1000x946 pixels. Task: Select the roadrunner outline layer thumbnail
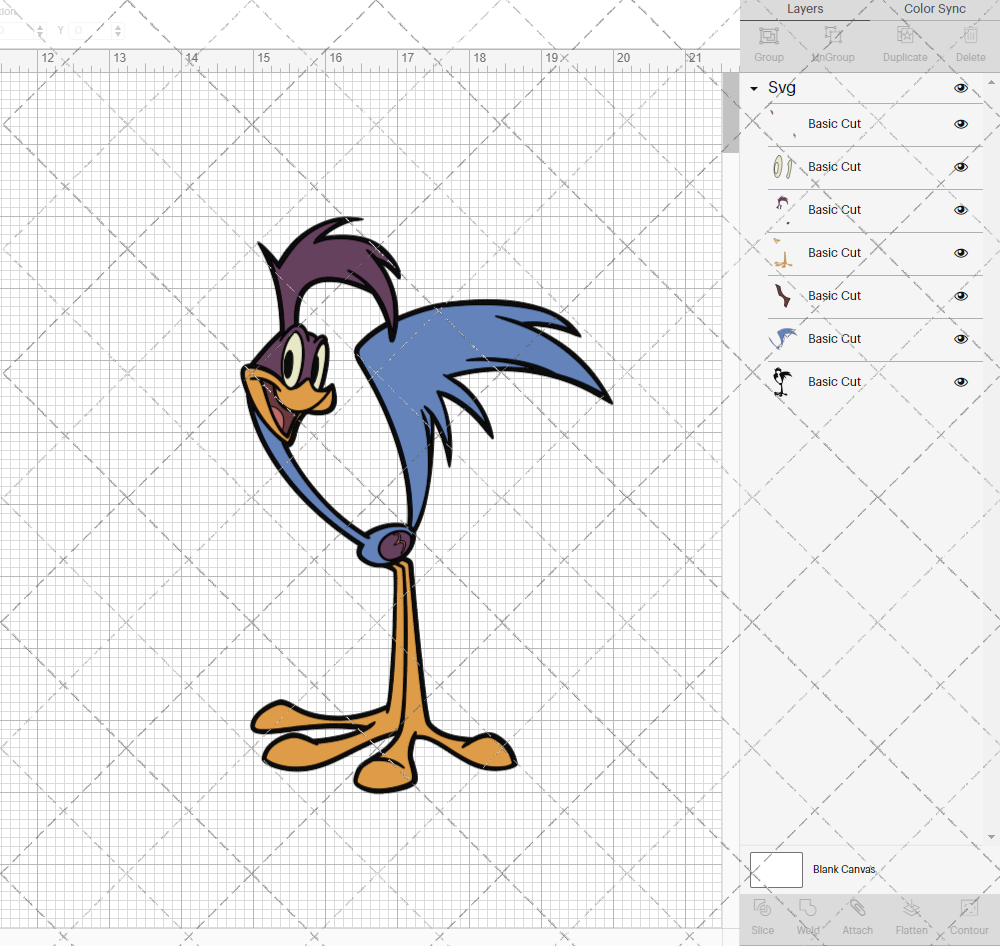782,381
